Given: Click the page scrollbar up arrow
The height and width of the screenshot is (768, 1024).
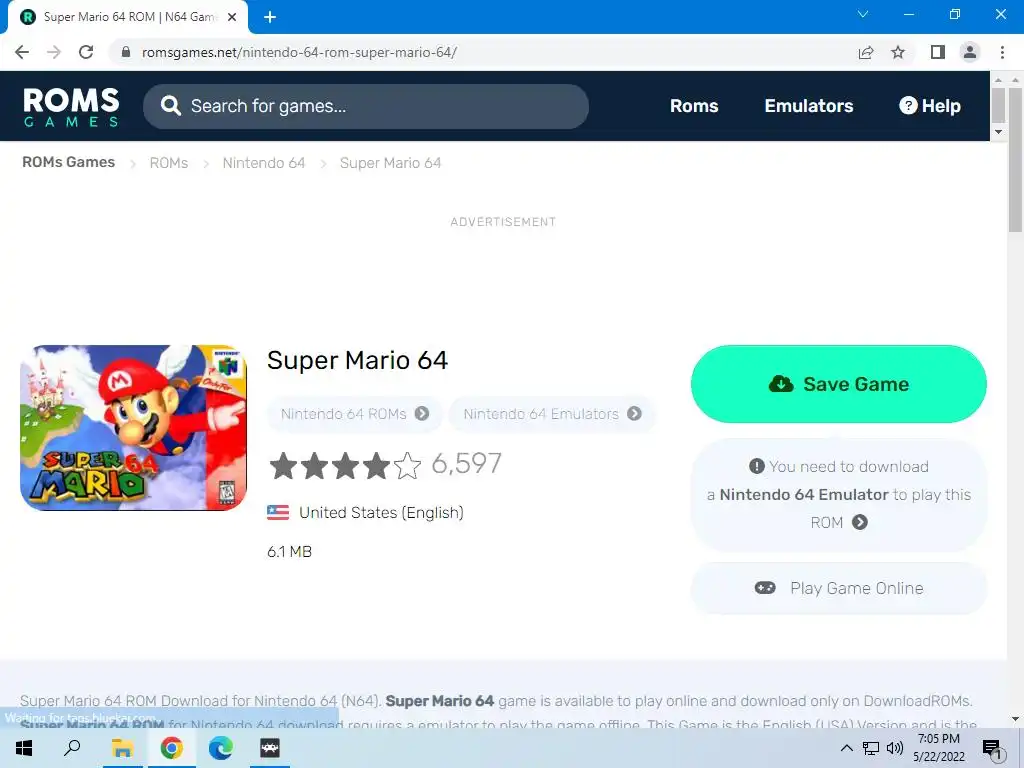Looking at the screenshot, I should pyautogui.click(x=1016, y=79).
